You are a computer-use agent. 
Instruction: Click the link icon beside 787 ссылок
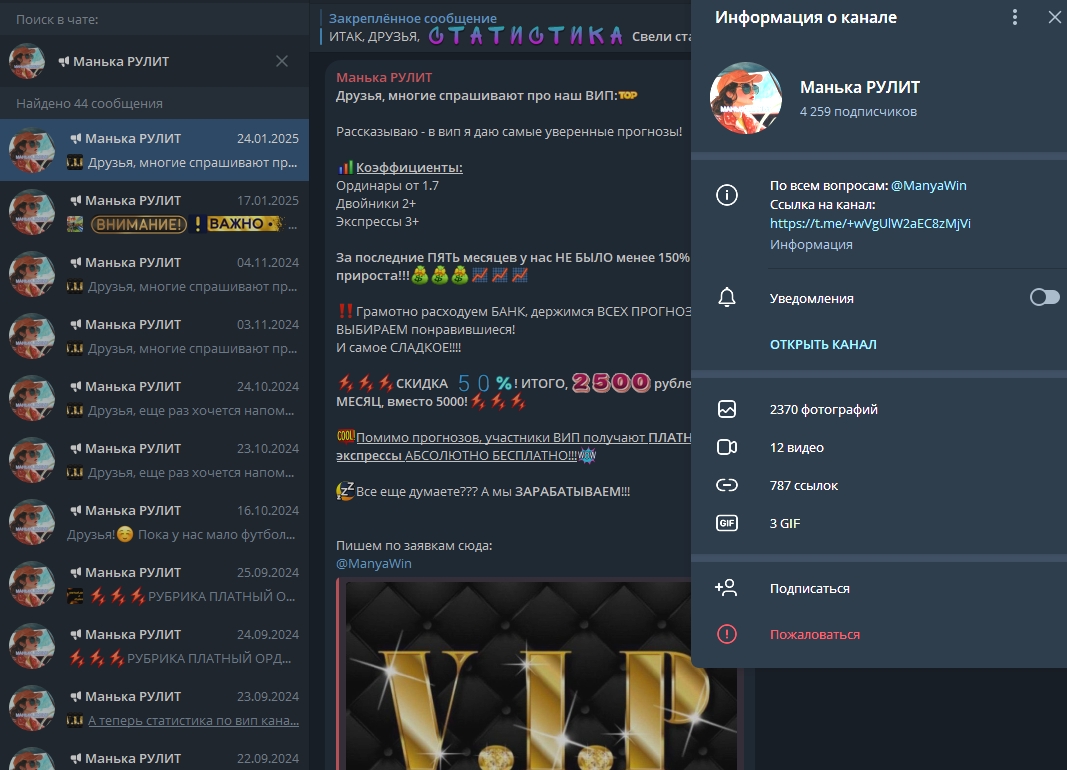[727, 485]
